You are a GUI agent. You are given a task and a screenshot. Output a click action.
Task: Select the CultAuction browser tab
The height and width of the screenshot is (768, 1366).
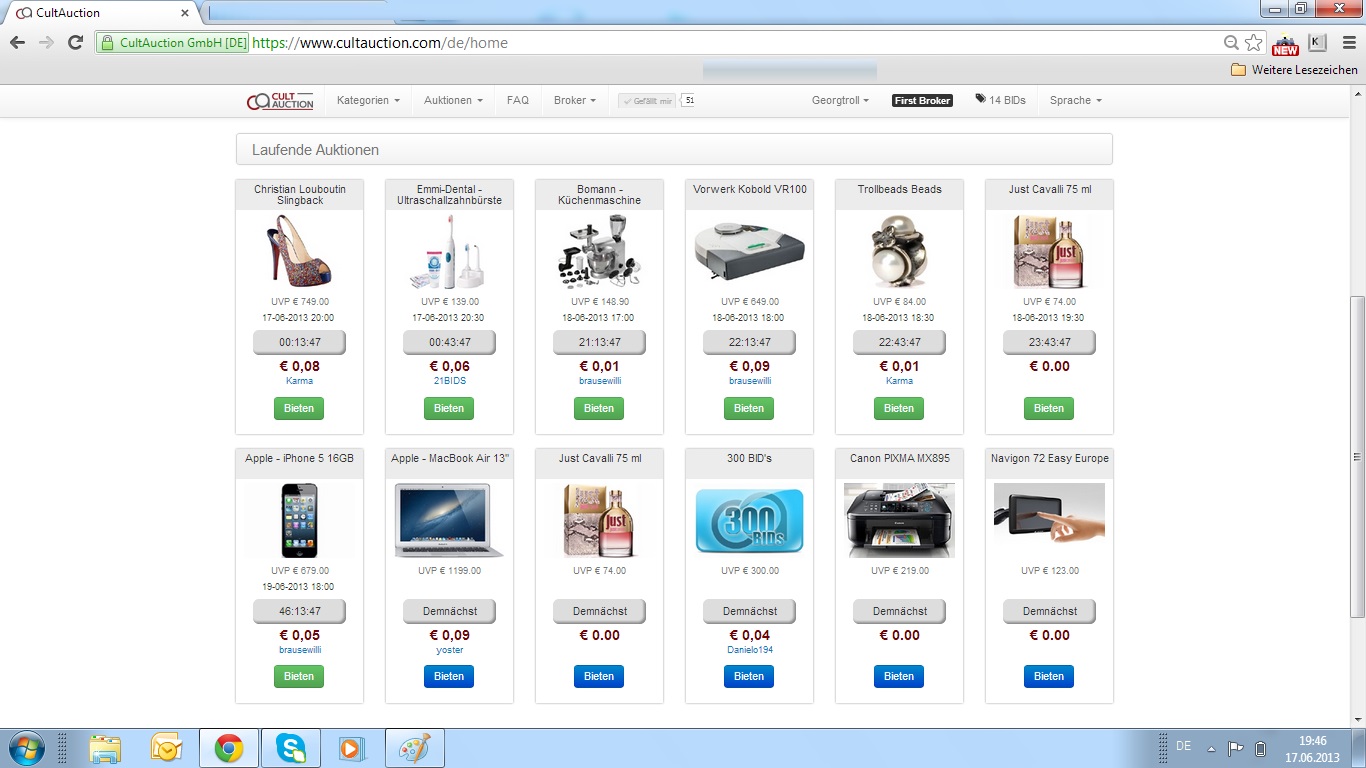point(100,13)
